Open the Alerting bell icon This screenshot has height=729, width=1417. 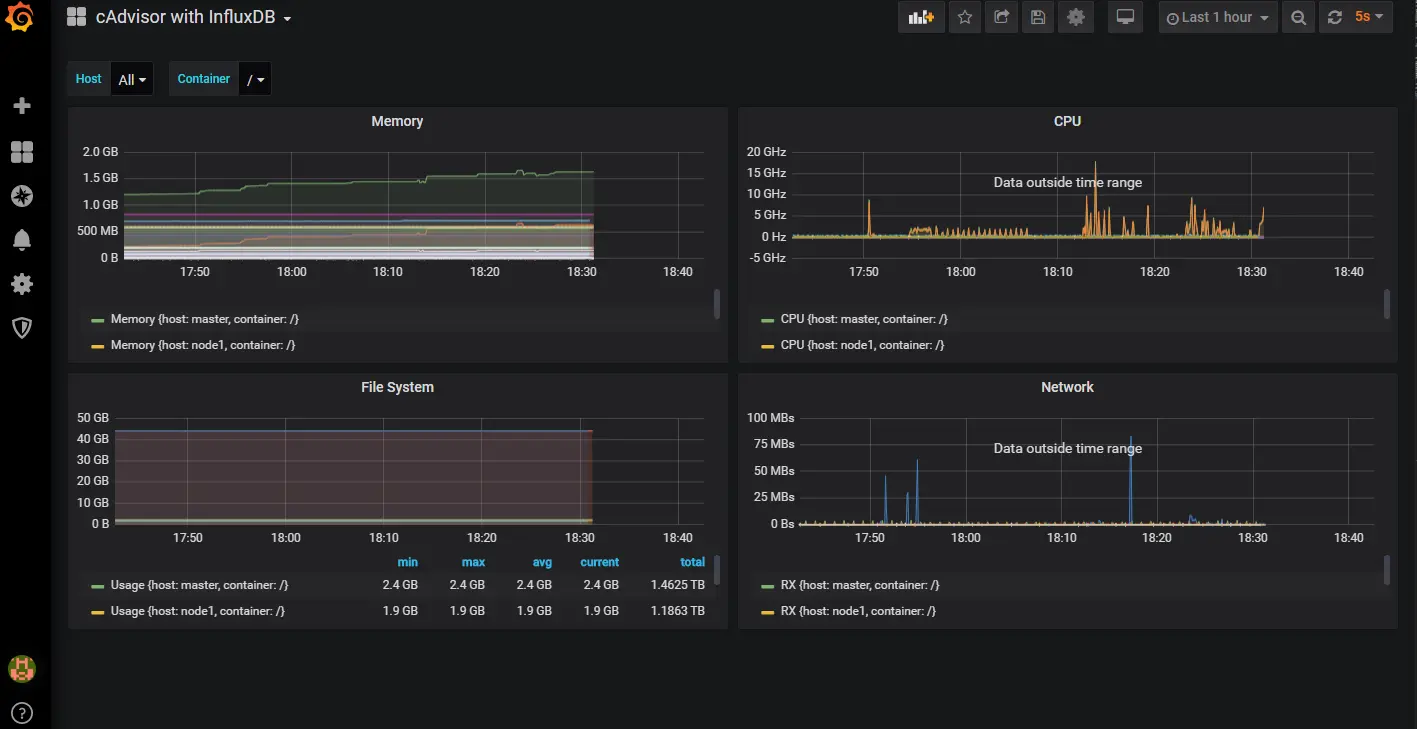(21, 240)
